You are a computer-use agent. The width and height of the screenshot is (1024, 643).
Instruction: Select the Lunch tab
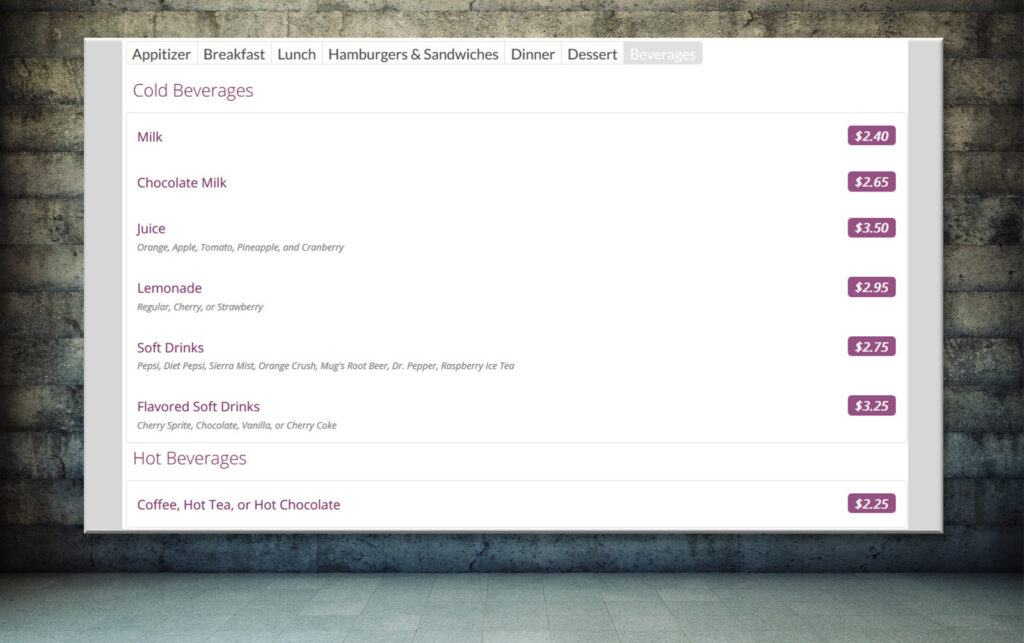tap(296, 54)
